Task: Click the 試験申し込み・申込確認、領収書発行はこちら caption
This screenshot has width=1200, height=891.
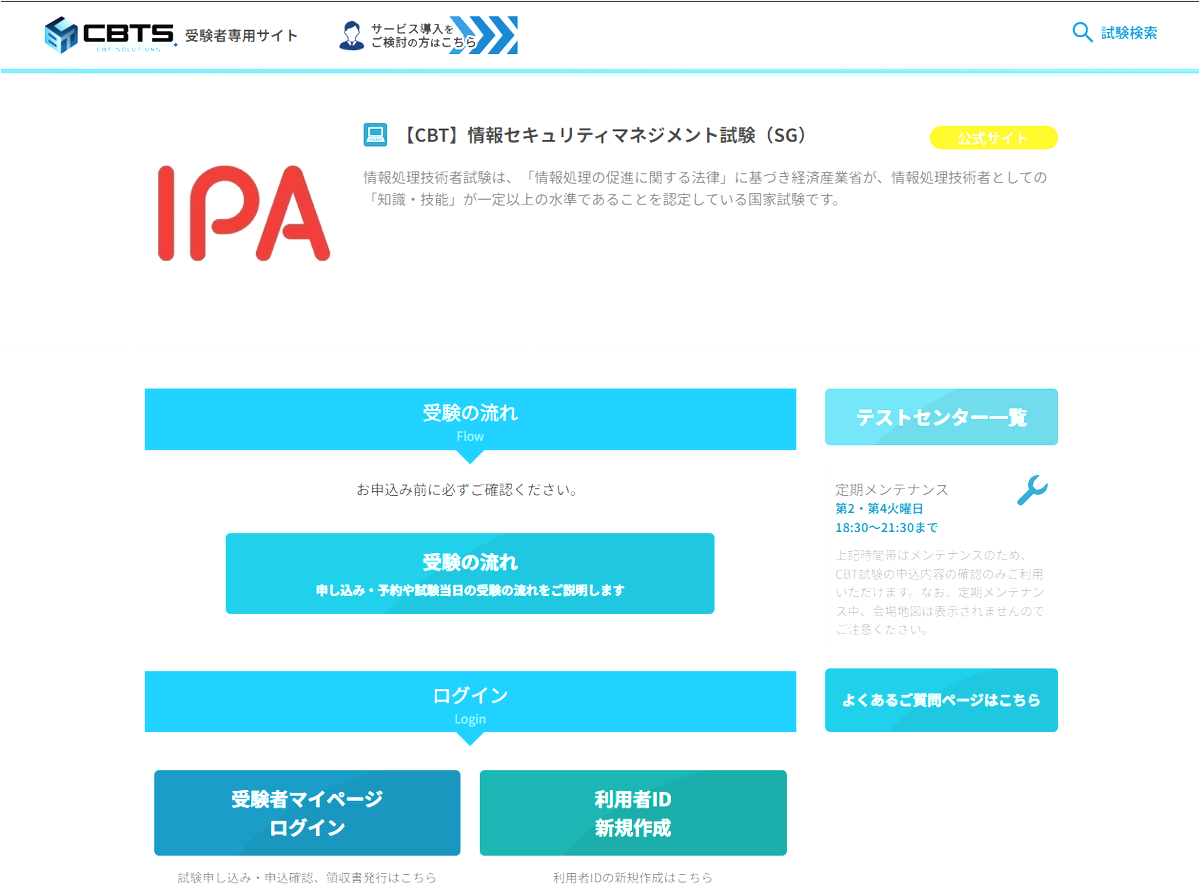Action: [x=307, y=878]
